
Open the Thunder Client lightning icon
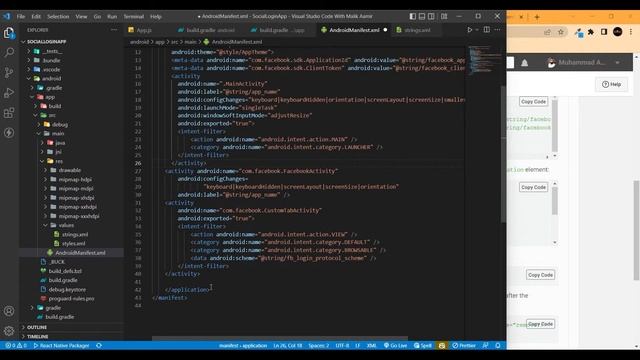pyautogui.click(x=9, y=133)
